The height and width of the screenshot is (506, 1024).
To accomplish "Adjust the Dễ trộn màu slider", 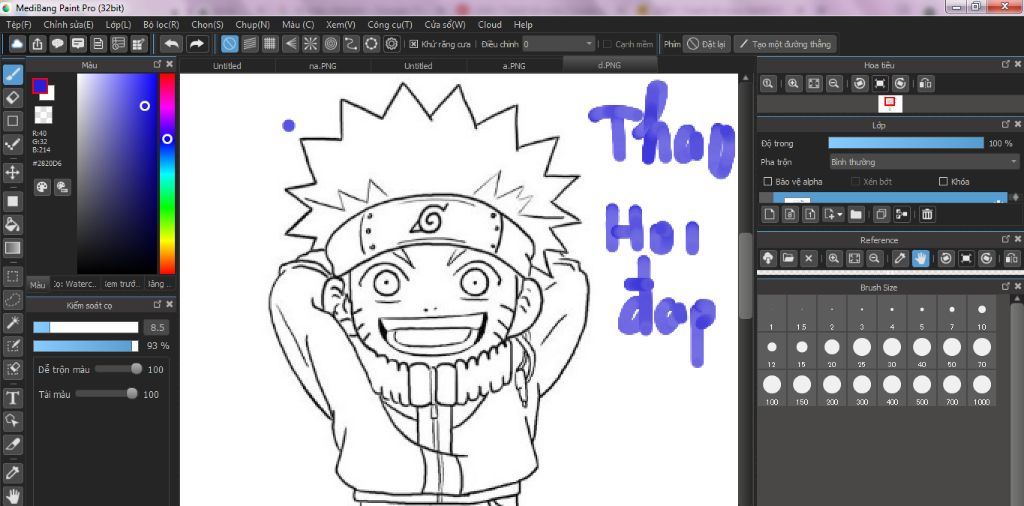I will (x=118, y=369).
